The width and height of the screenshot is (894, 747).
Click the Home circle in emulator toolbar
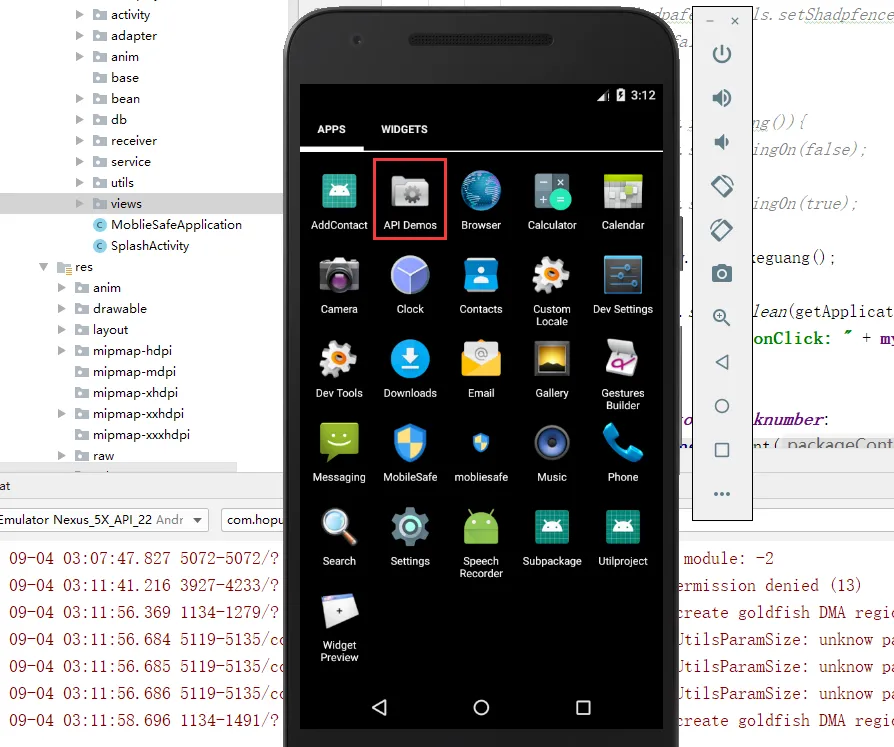[722, 406]
